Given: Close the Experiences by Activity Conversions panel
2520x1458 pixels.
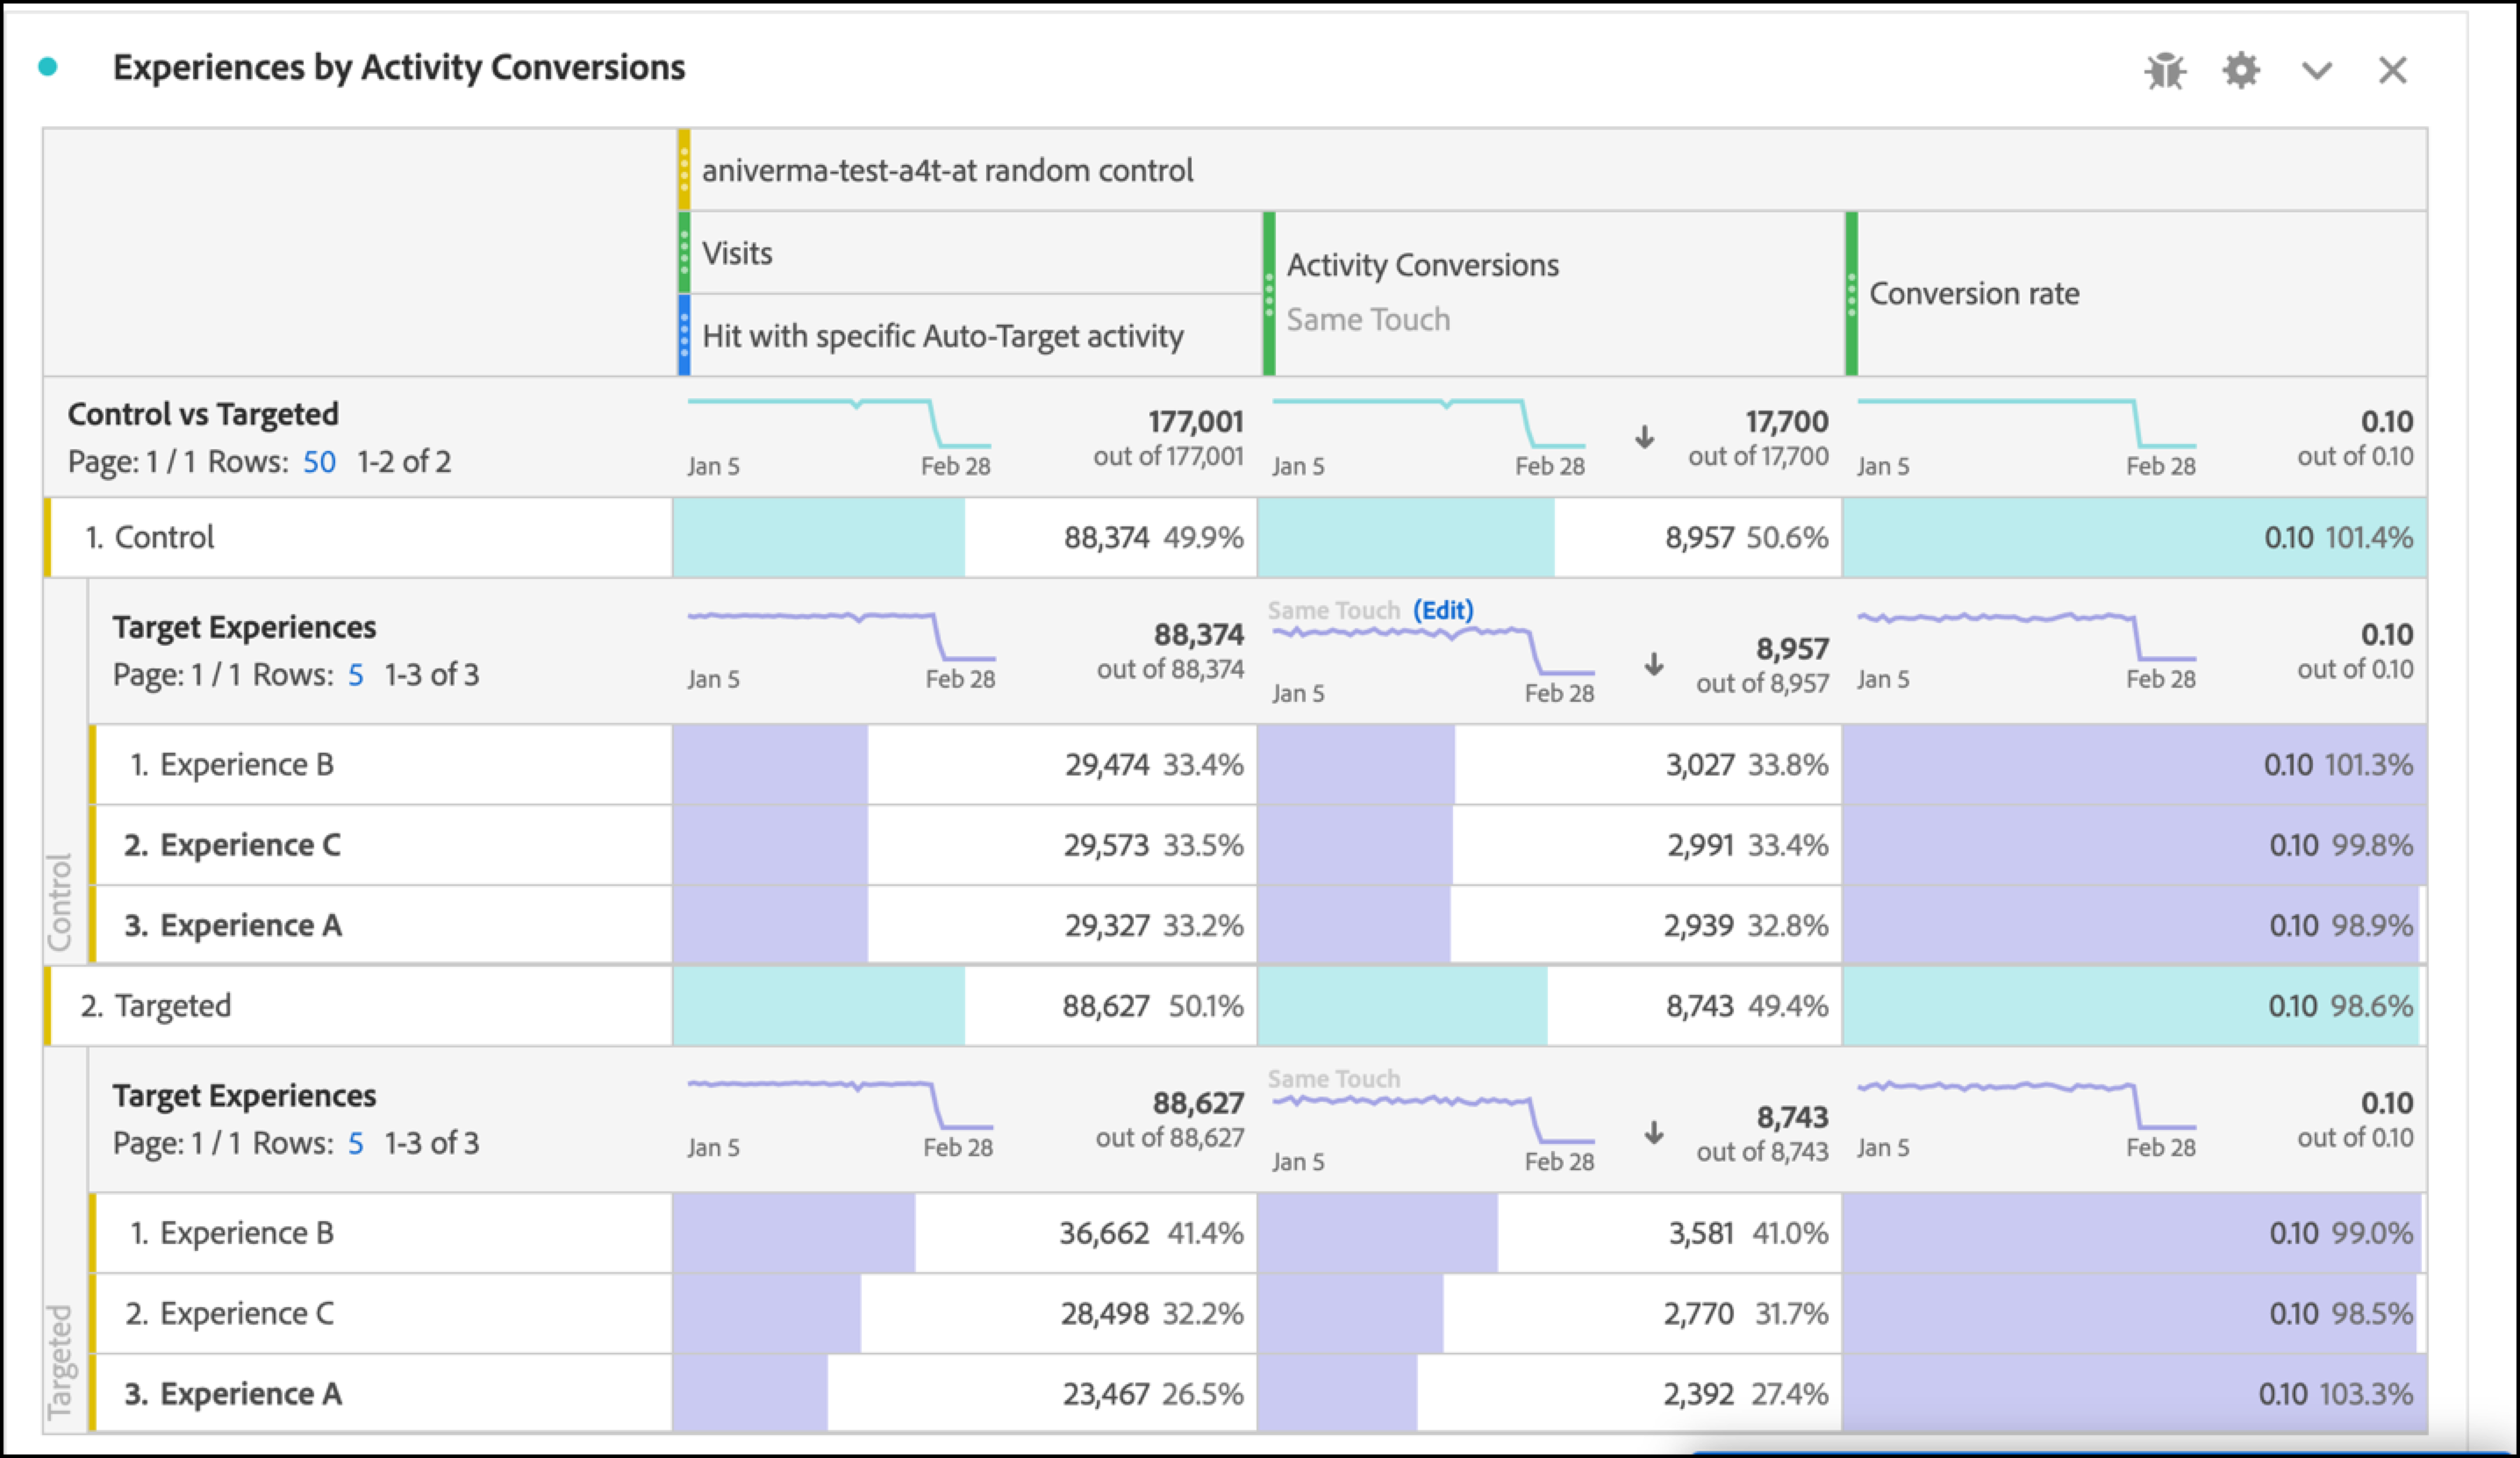Looking at the screenshot, I should pyautogui.click(x=2392, y=71).
